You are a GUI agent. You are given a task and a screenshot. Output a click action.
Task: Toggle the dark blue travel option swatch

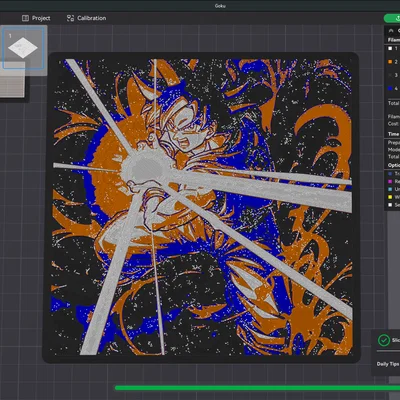tap(390, 174)
